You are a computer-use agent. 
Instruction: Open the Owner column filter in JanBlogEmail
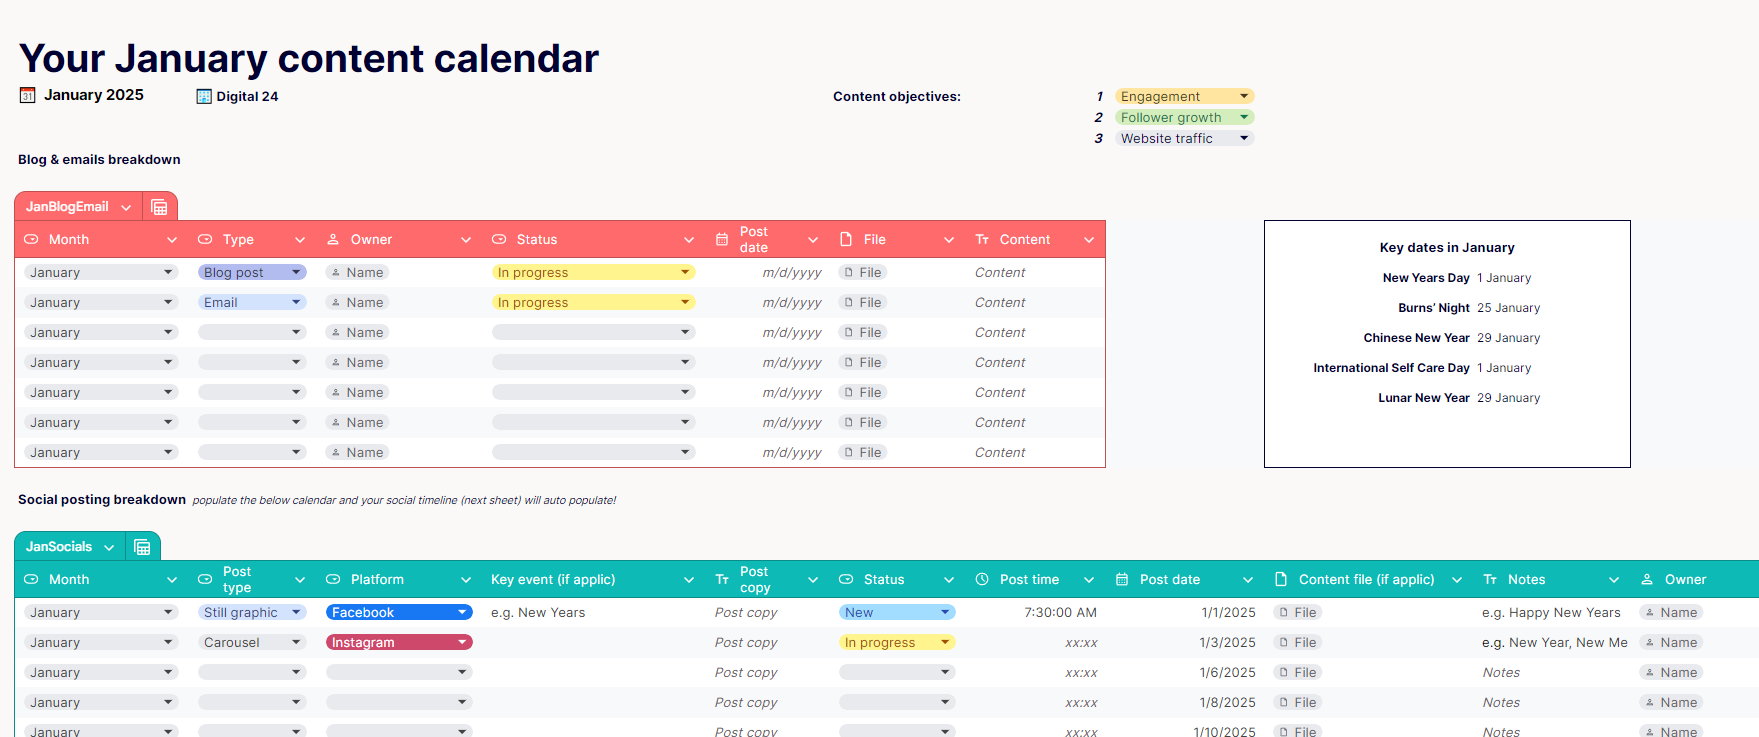point(466,240)
